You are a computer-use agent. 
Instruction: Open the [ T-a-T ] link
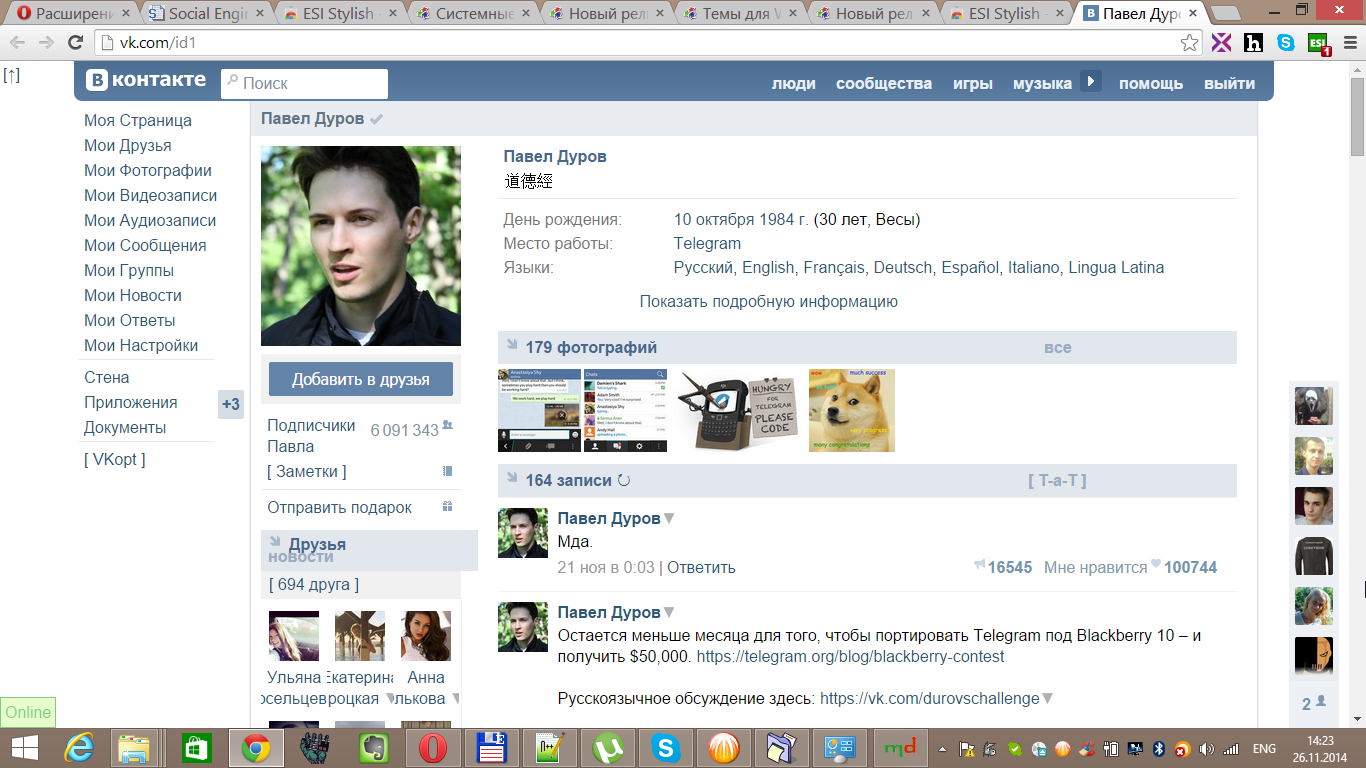pos(1057,480)
